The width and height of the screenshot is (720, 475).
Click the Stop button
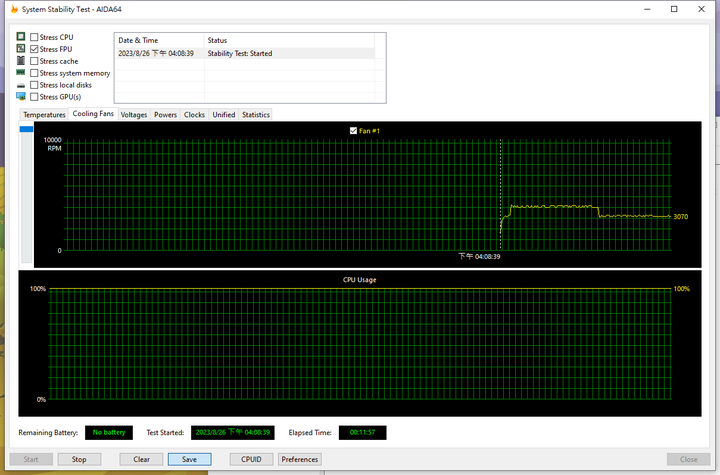click(79, 459)
